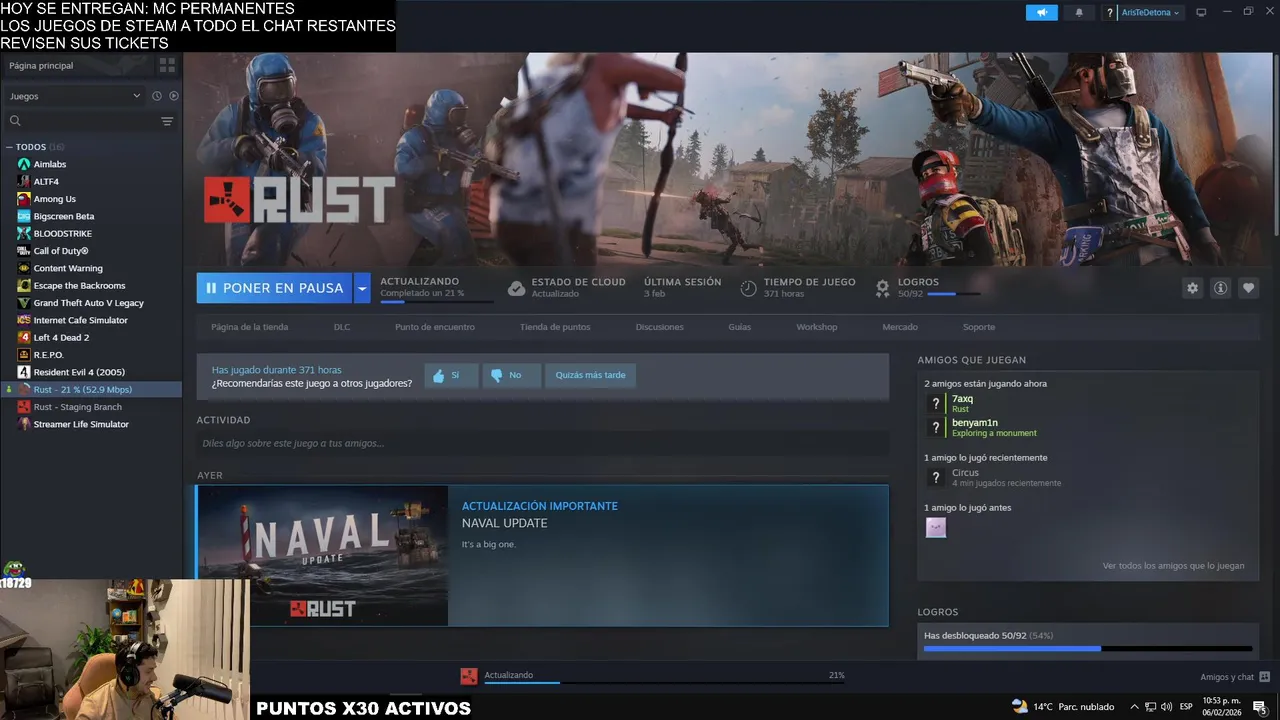This screenshot has width=1280, height=720.
Task: Open the library grid view icon
Action: (167, 65)
